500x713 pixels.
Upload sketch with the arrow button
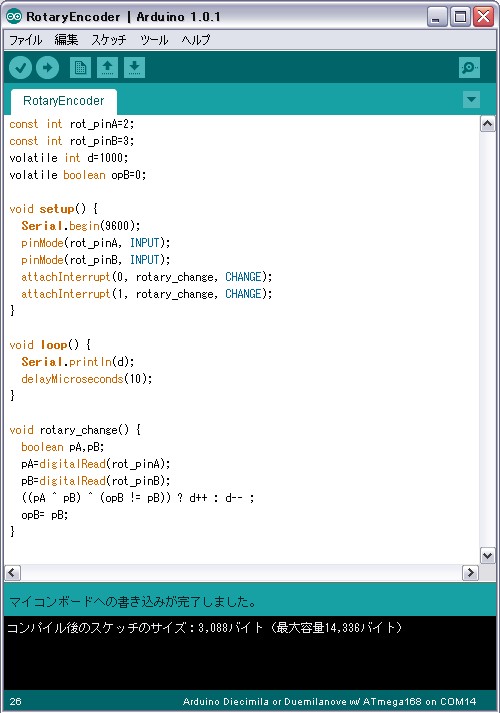tap(47, 68)
